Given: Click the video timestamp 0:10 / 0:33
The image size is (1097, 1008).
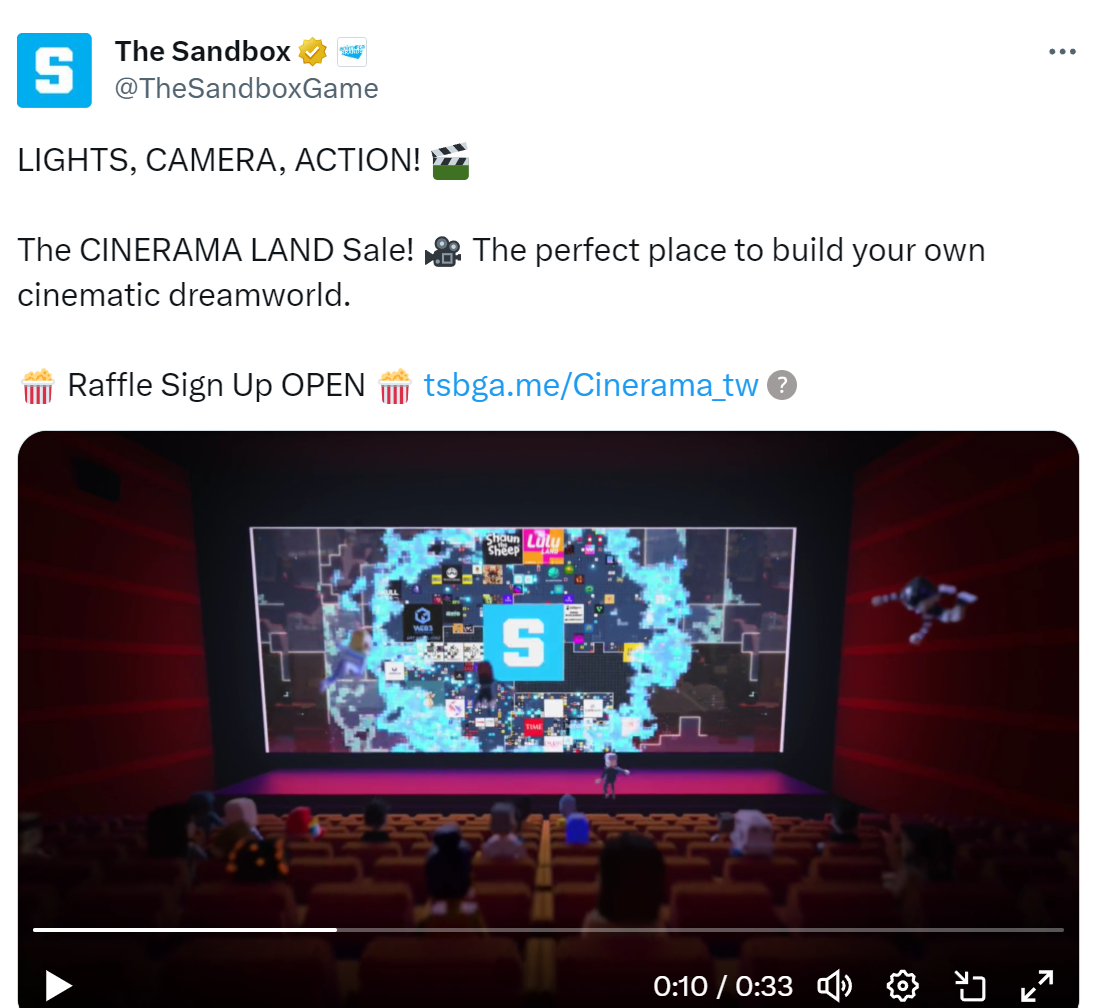Looking at the screenshot, I should [x=723, y=986].
